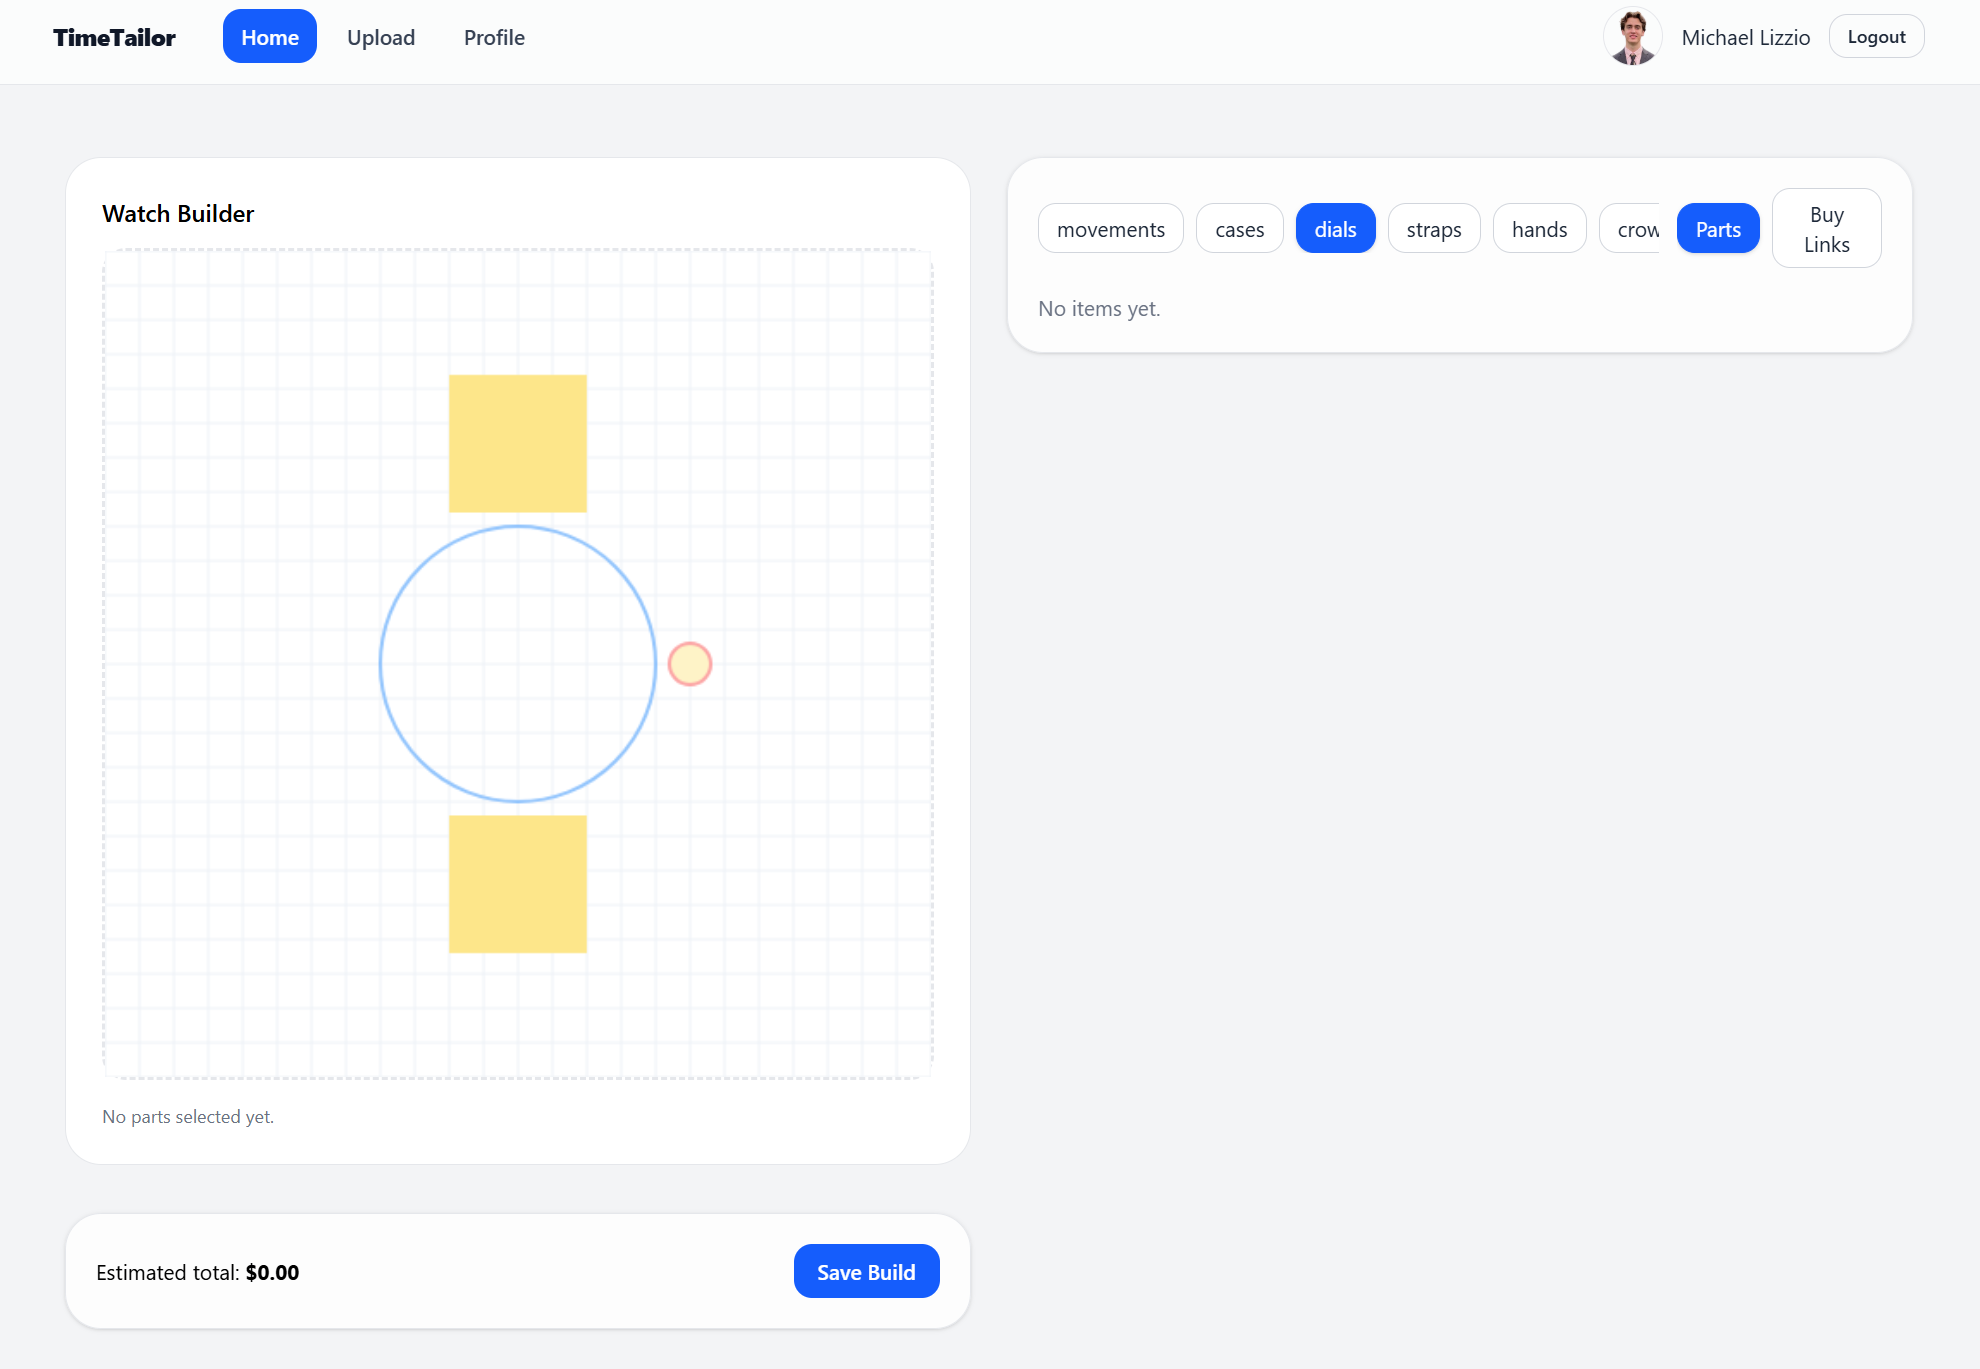
Task: Open the Home tab
Action: (x=269, y=37)
